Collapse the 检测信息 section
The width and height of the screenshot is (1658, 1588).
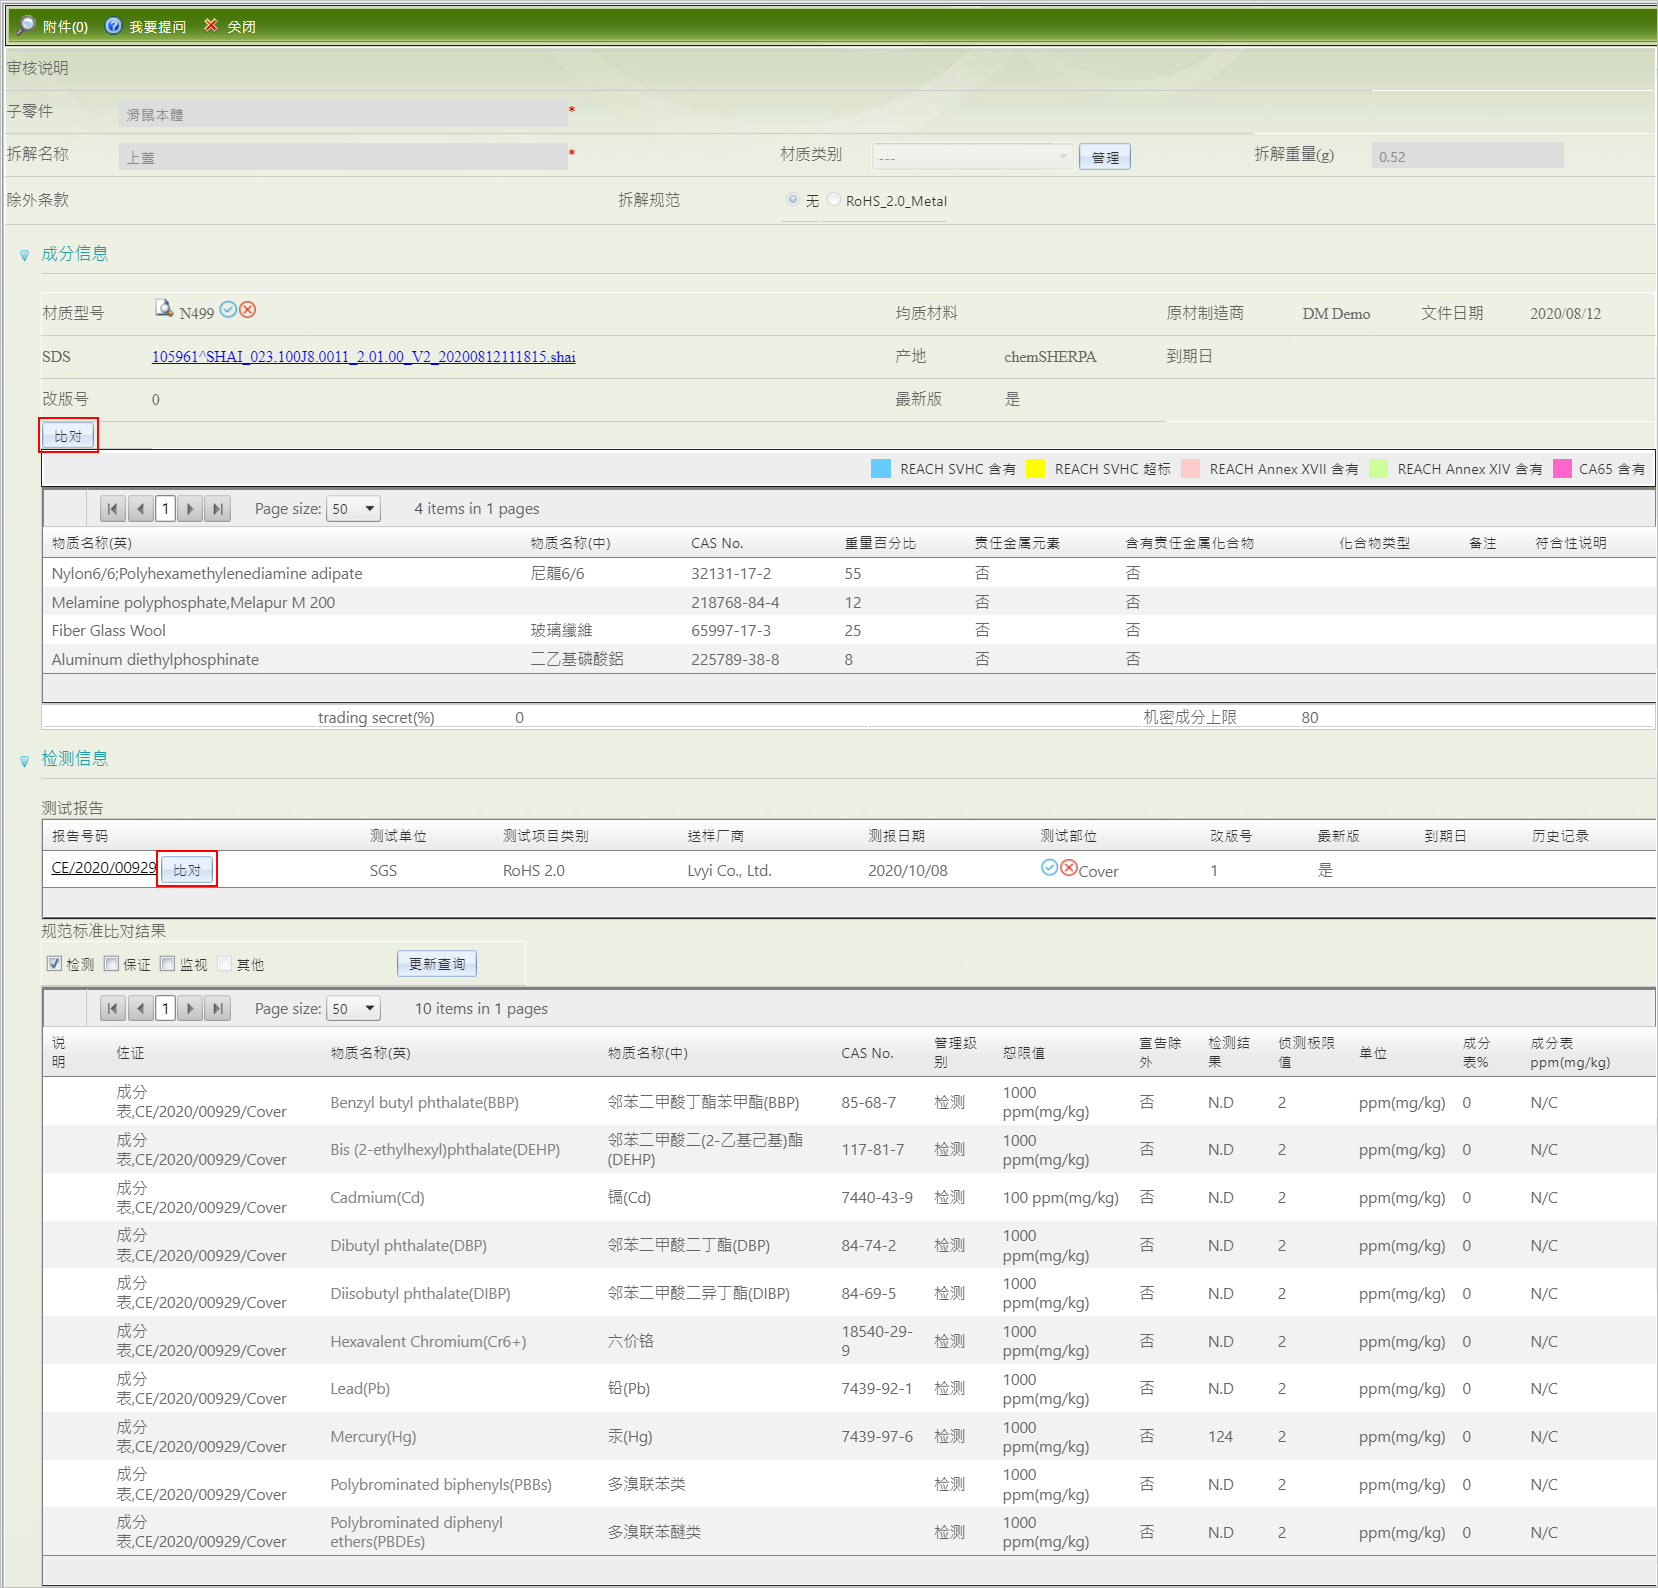25,761
